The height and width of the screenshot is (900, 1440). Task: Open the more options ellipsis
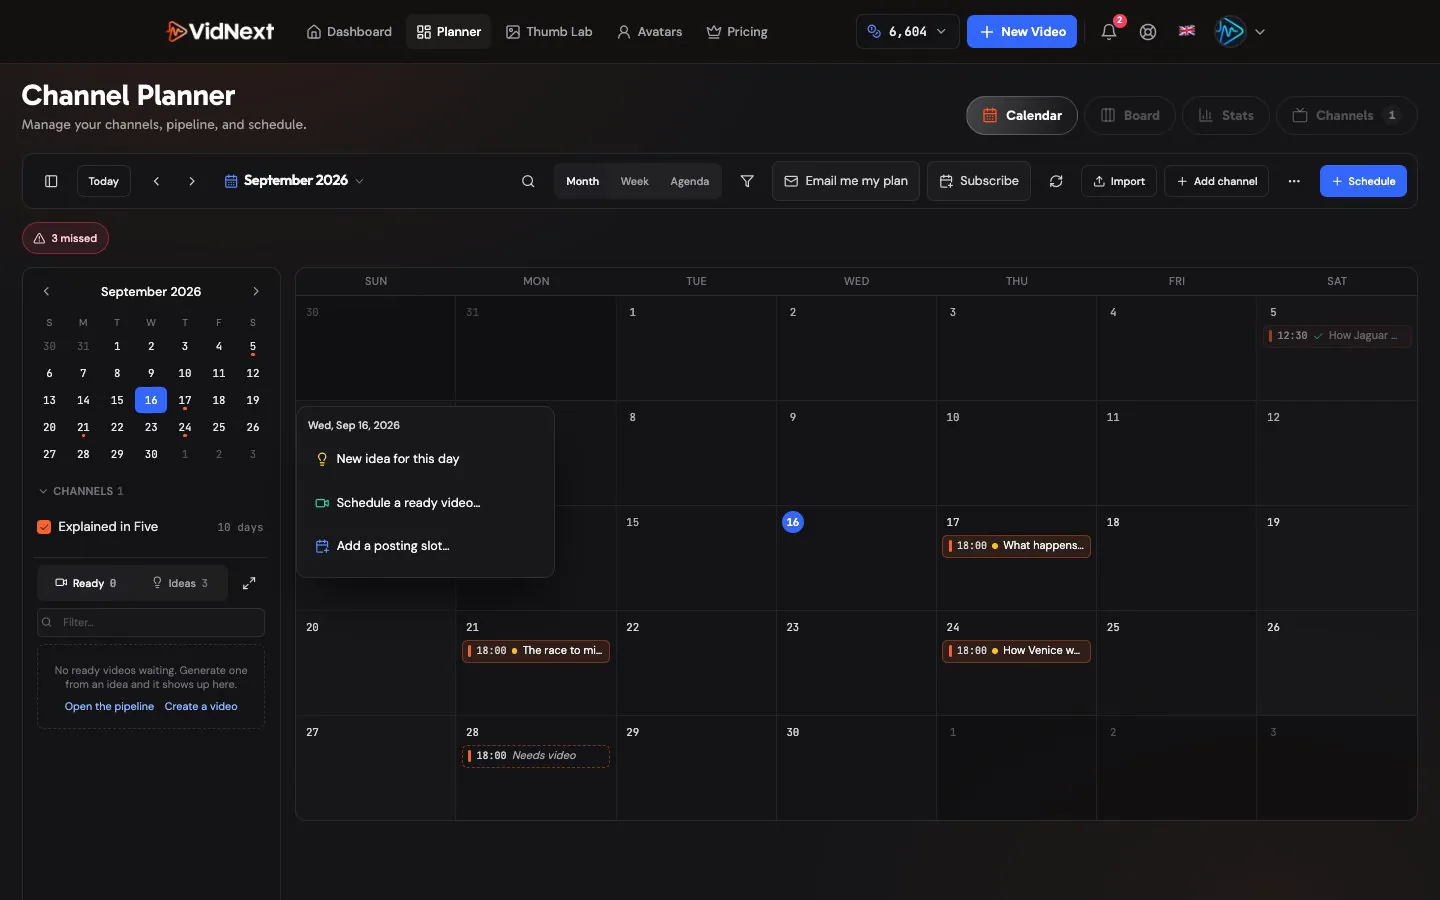[x=1294, y=181]
